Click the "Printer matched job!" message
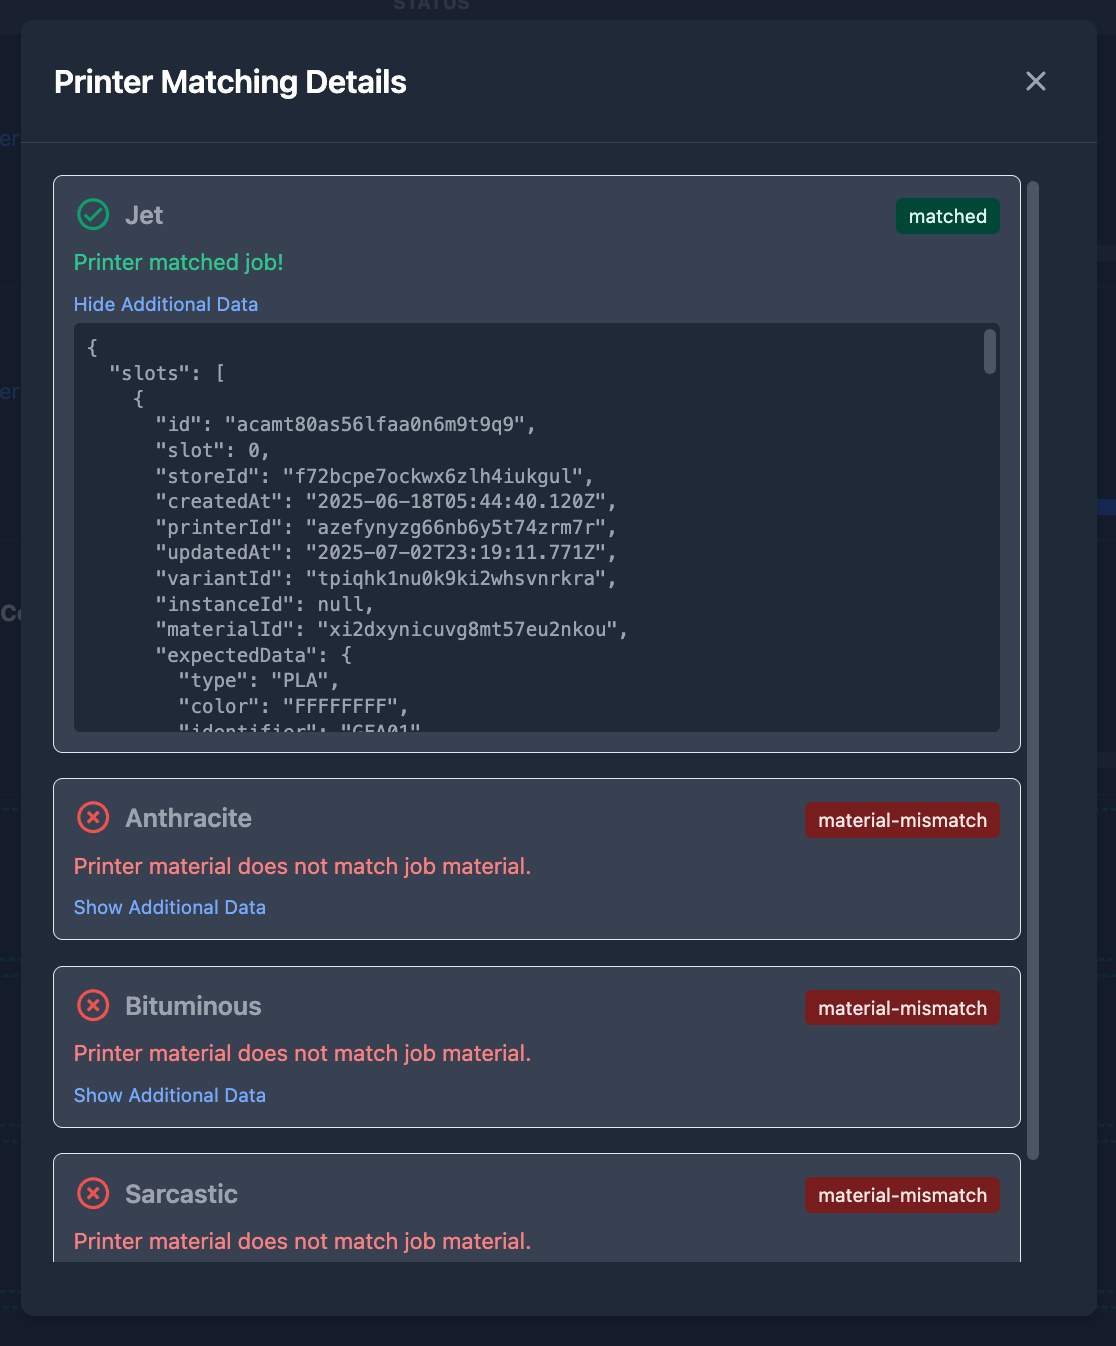Viewport: 1116px width, 1346px height. click(179, 262)
